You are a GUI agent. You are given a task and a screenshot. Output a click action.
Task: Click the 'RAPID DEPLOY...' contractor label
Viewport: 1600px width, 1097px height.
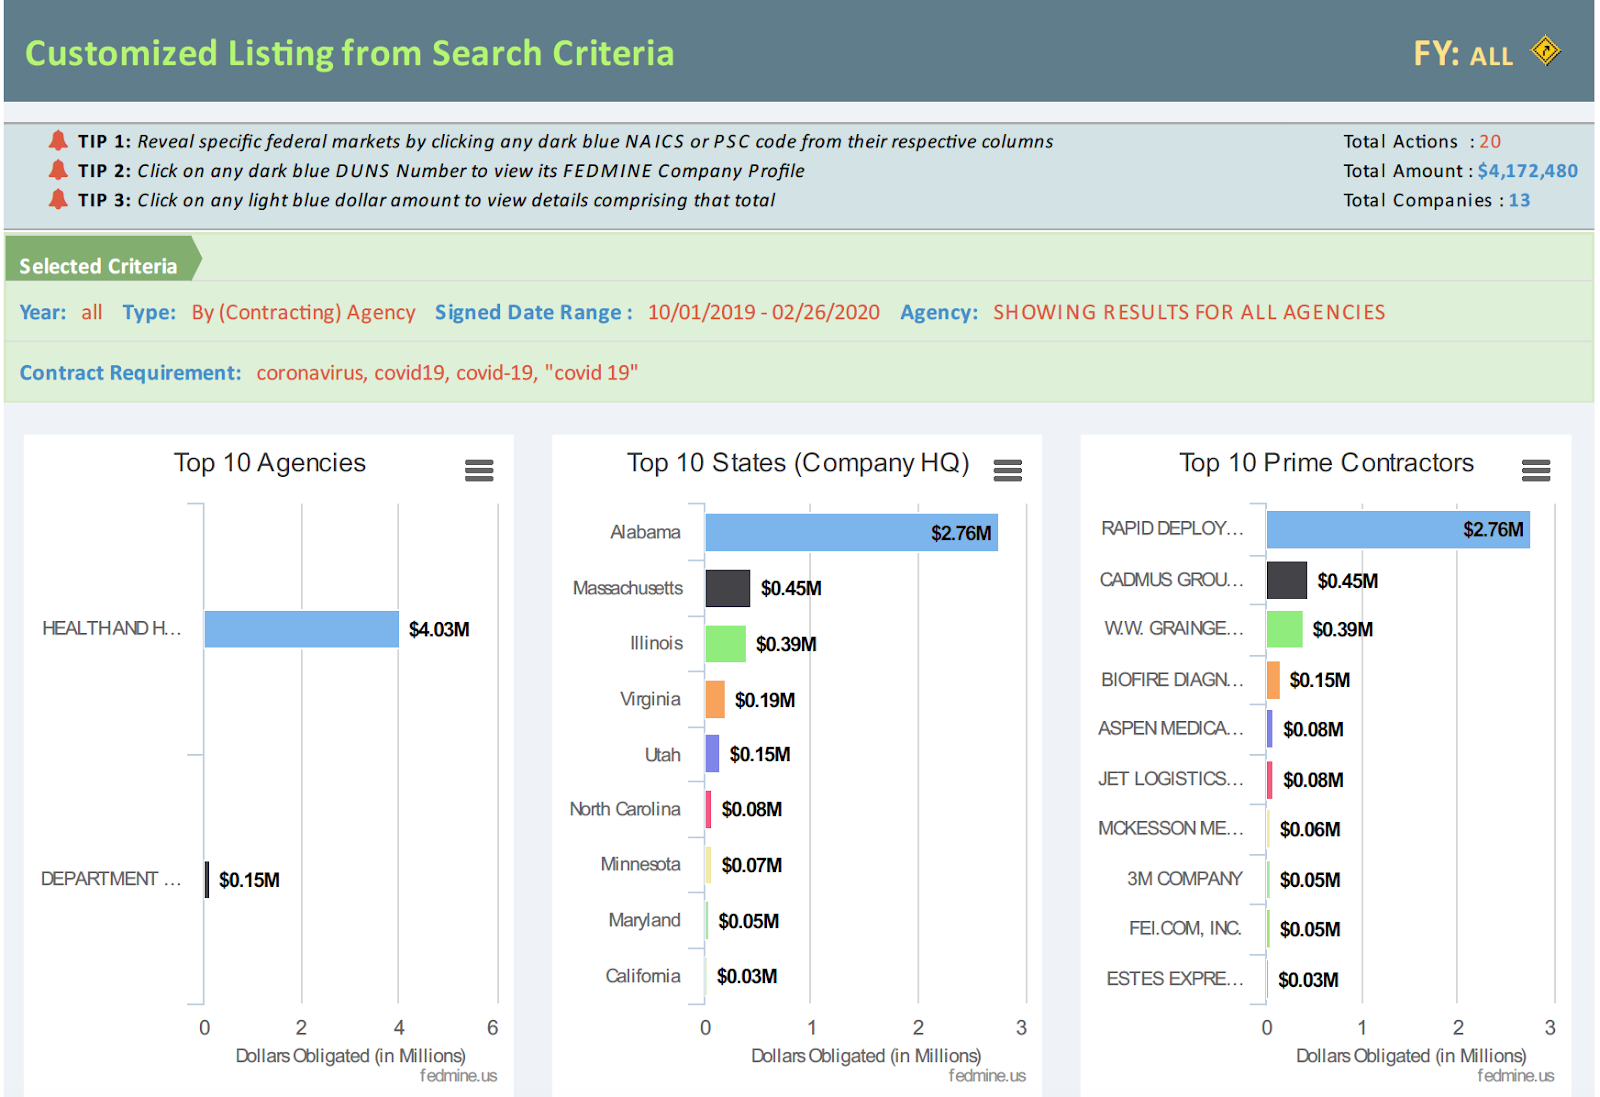[1172, 528]
